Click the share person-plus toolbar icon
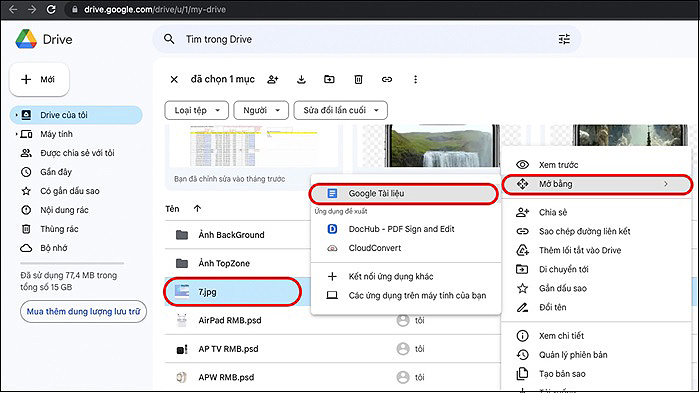Image resolution: width=700 pixels, height=393 pixels. (x=273, y=79)
